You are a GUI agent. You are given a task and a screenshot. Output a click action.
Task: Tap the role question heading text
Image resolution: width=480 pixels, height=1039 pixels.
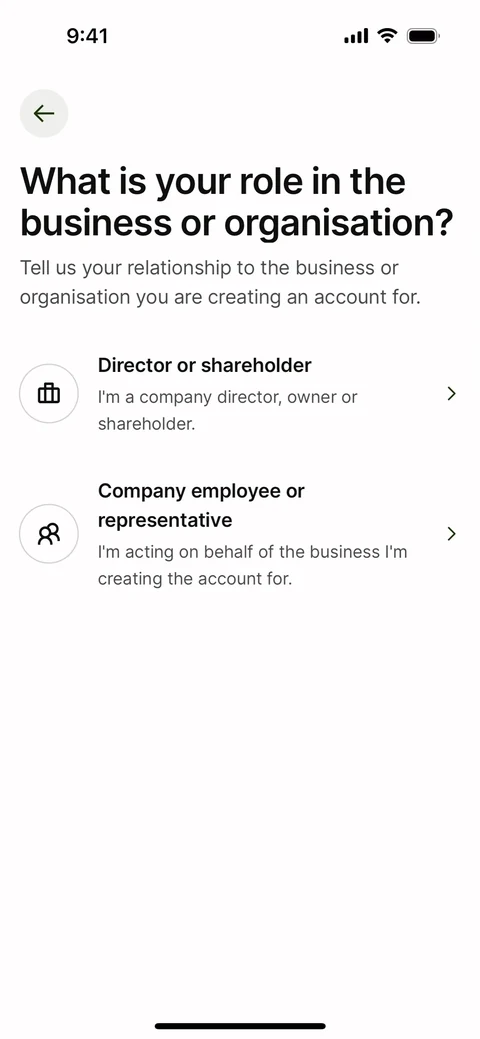237,202
